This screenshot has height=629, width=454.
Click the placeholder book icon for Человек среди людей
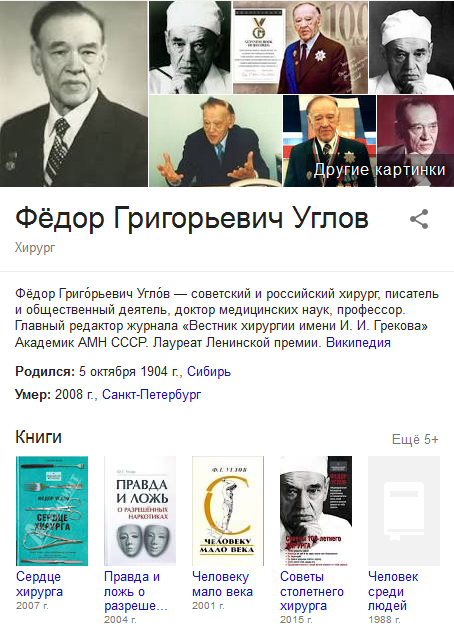[404, 511]
